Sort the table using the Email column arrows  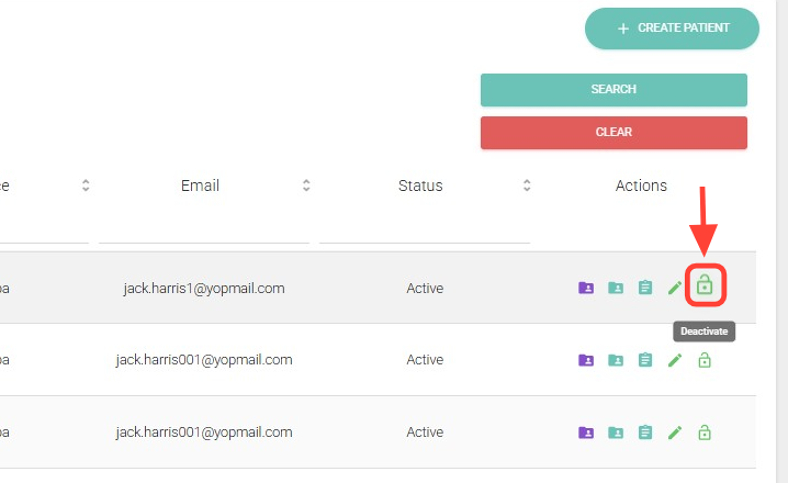tap(306, 185)
